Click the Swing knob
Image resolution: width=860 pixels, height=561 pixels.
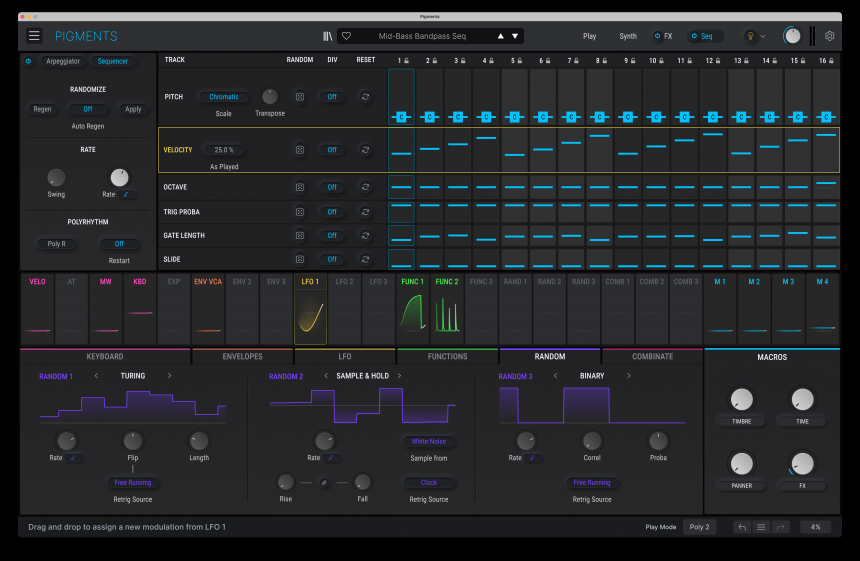tap(56, 177)
